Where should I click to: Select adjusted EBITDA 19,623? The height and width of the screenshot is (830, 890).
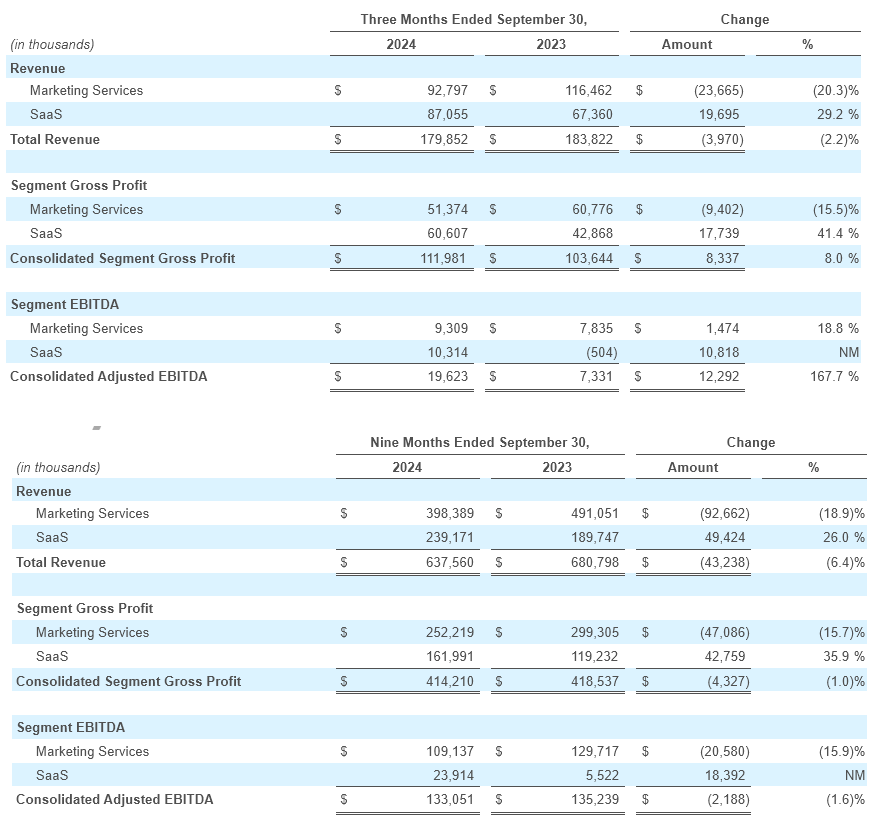click(447, 377)
